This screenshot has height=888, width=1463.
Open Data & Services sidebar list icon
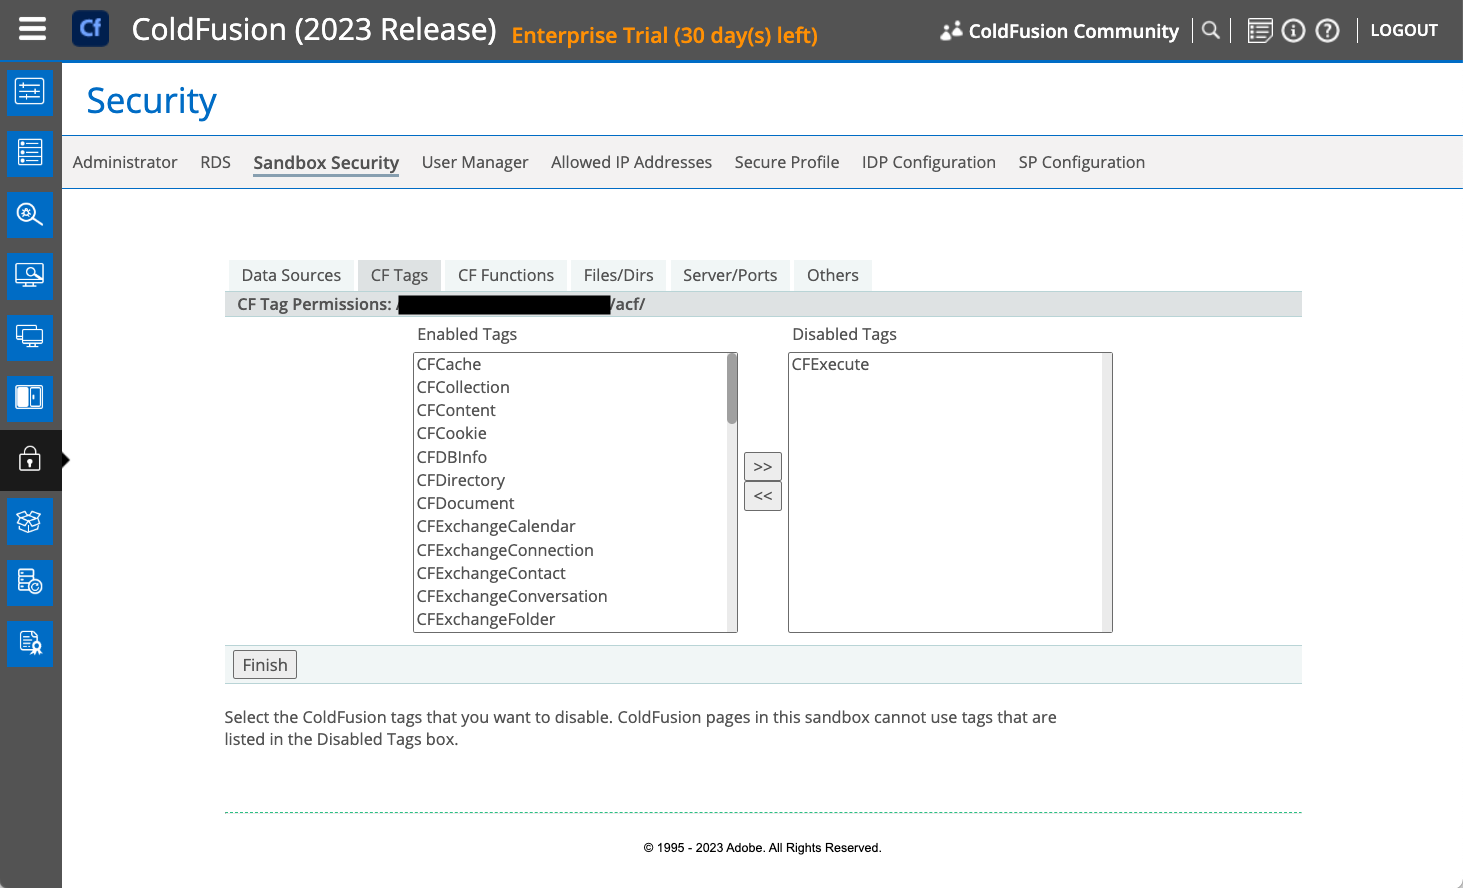coord(30,153)
